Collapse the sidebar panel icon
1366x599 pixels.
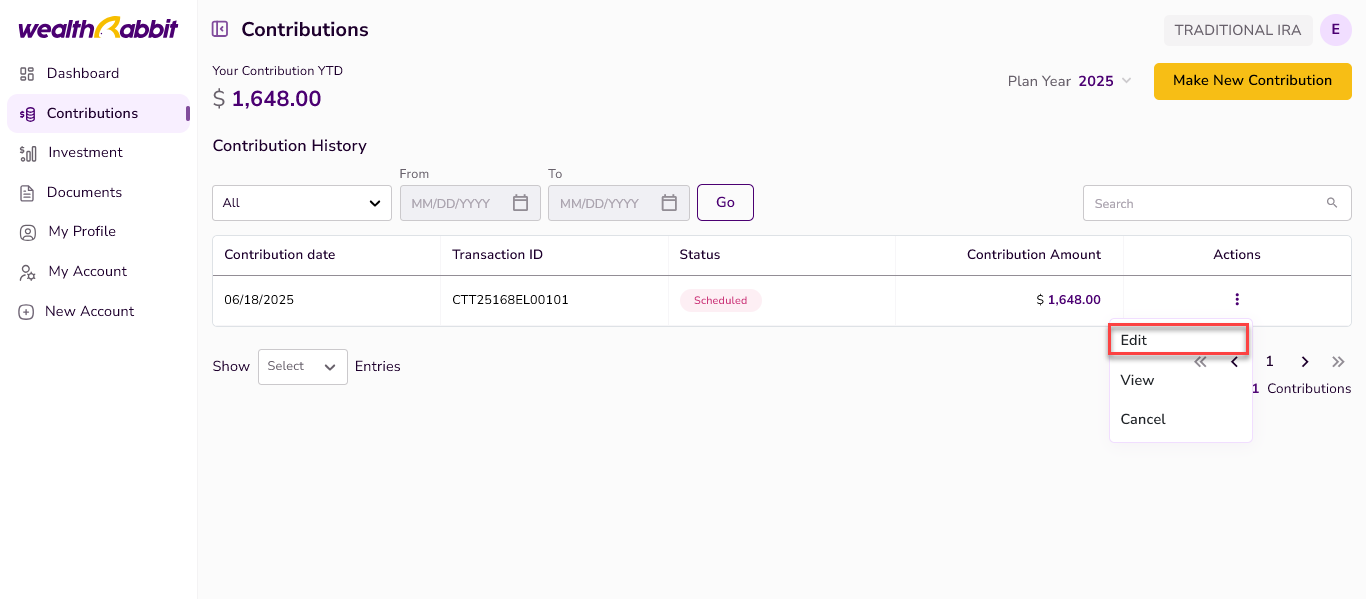(220, 29)
